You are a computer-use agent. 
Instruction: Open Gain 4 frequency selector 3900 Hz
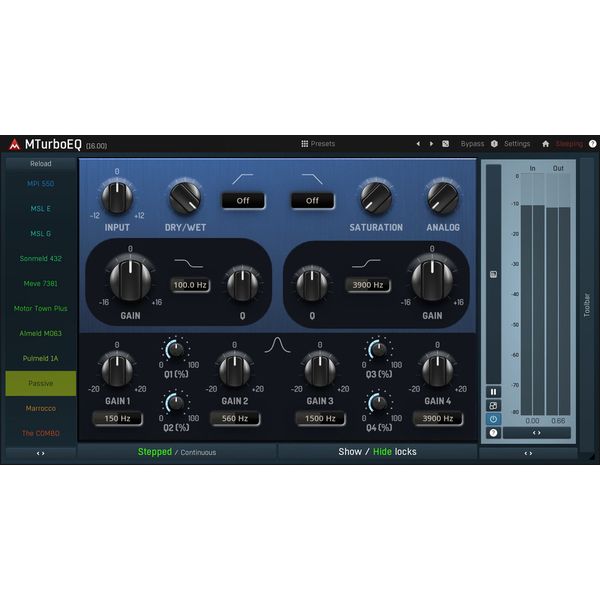coord(438,419)
